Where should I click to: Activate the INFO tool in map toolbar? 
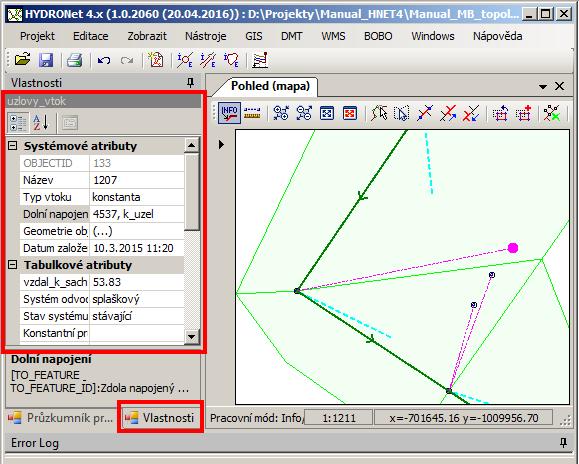coord(229,113)
